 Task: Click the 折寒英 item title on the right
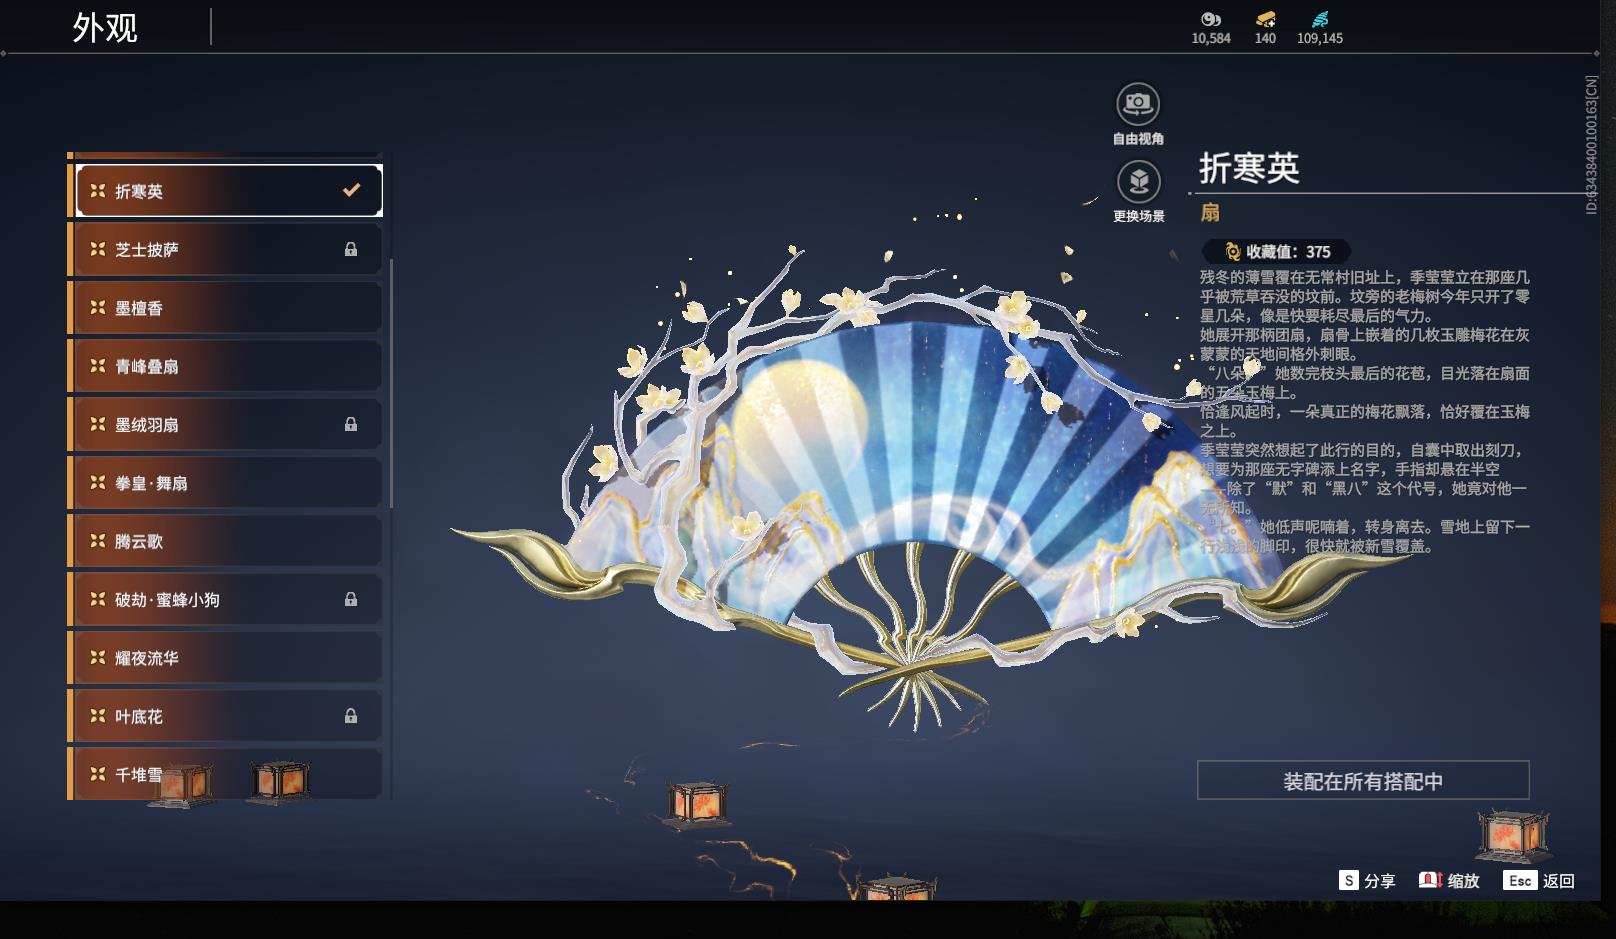[1249, 168]
